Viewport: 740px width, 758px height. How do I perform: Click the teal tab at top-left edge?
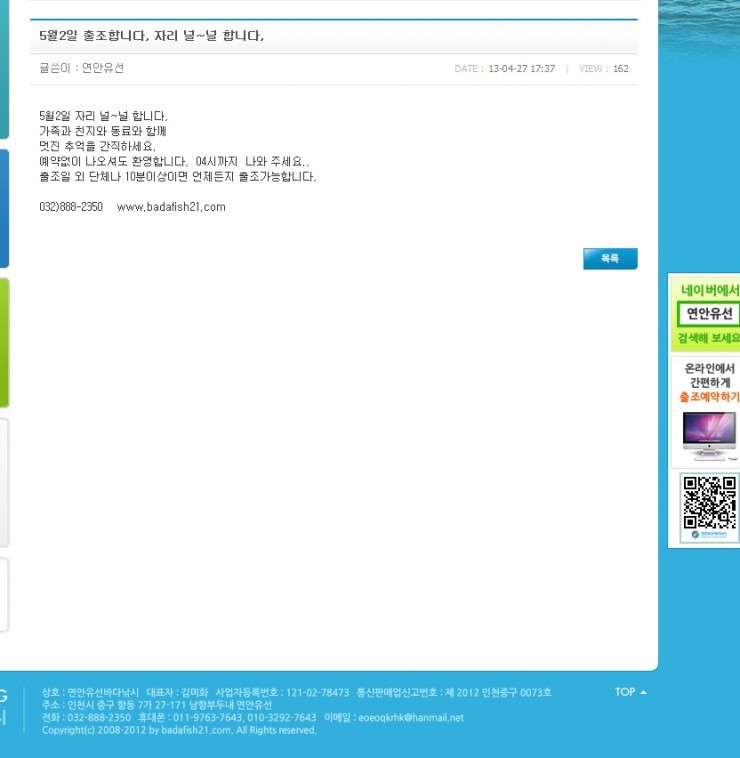click(x=4, y=68)
